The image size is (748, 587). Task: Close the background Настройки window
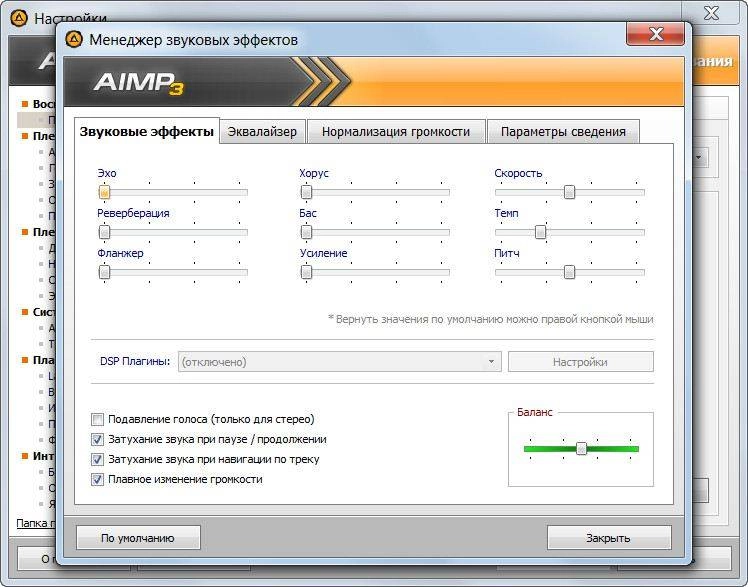click(x=711, y=12)
